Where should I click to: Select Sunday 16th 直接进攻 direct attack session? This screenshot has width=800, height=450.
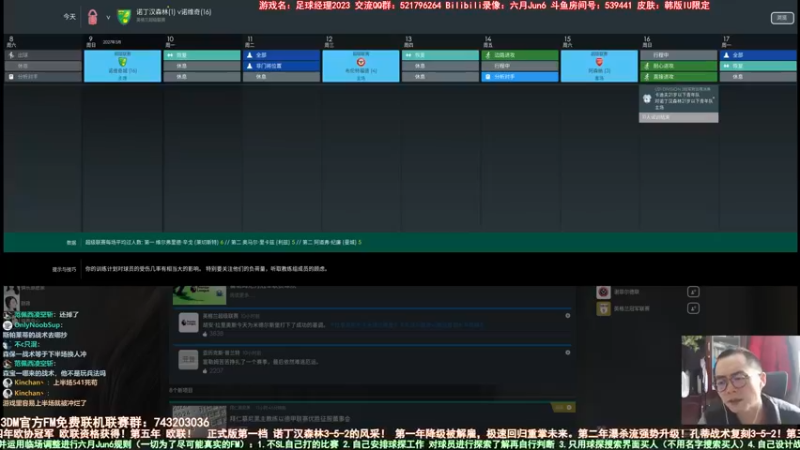point(679,77)
